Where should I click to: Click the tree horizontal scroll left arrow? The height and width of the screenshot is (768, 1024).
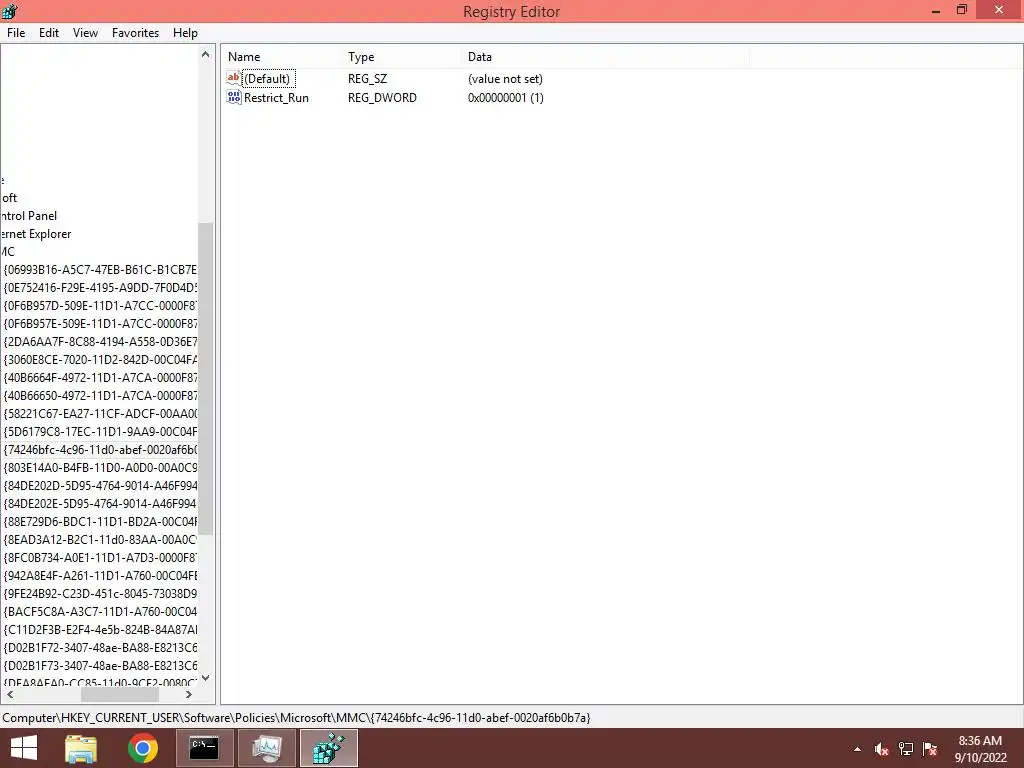[10, 695]
